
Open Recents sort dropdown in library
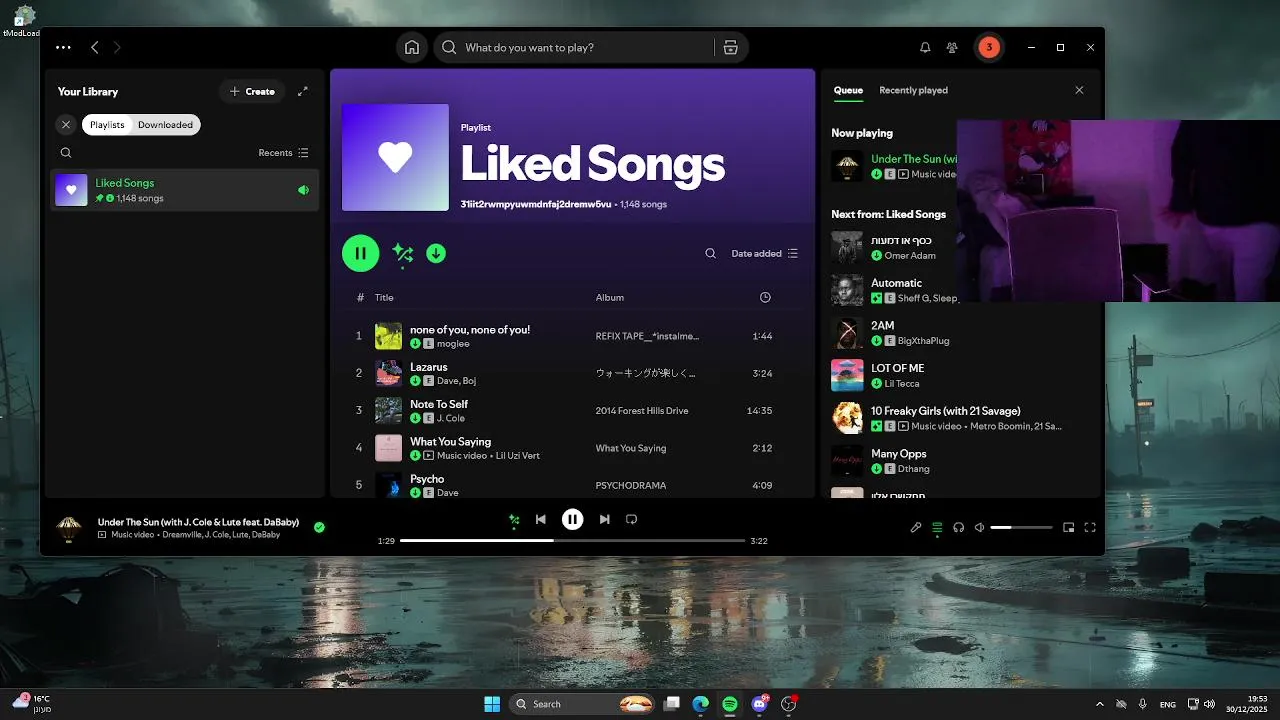[x=283, y=153]
